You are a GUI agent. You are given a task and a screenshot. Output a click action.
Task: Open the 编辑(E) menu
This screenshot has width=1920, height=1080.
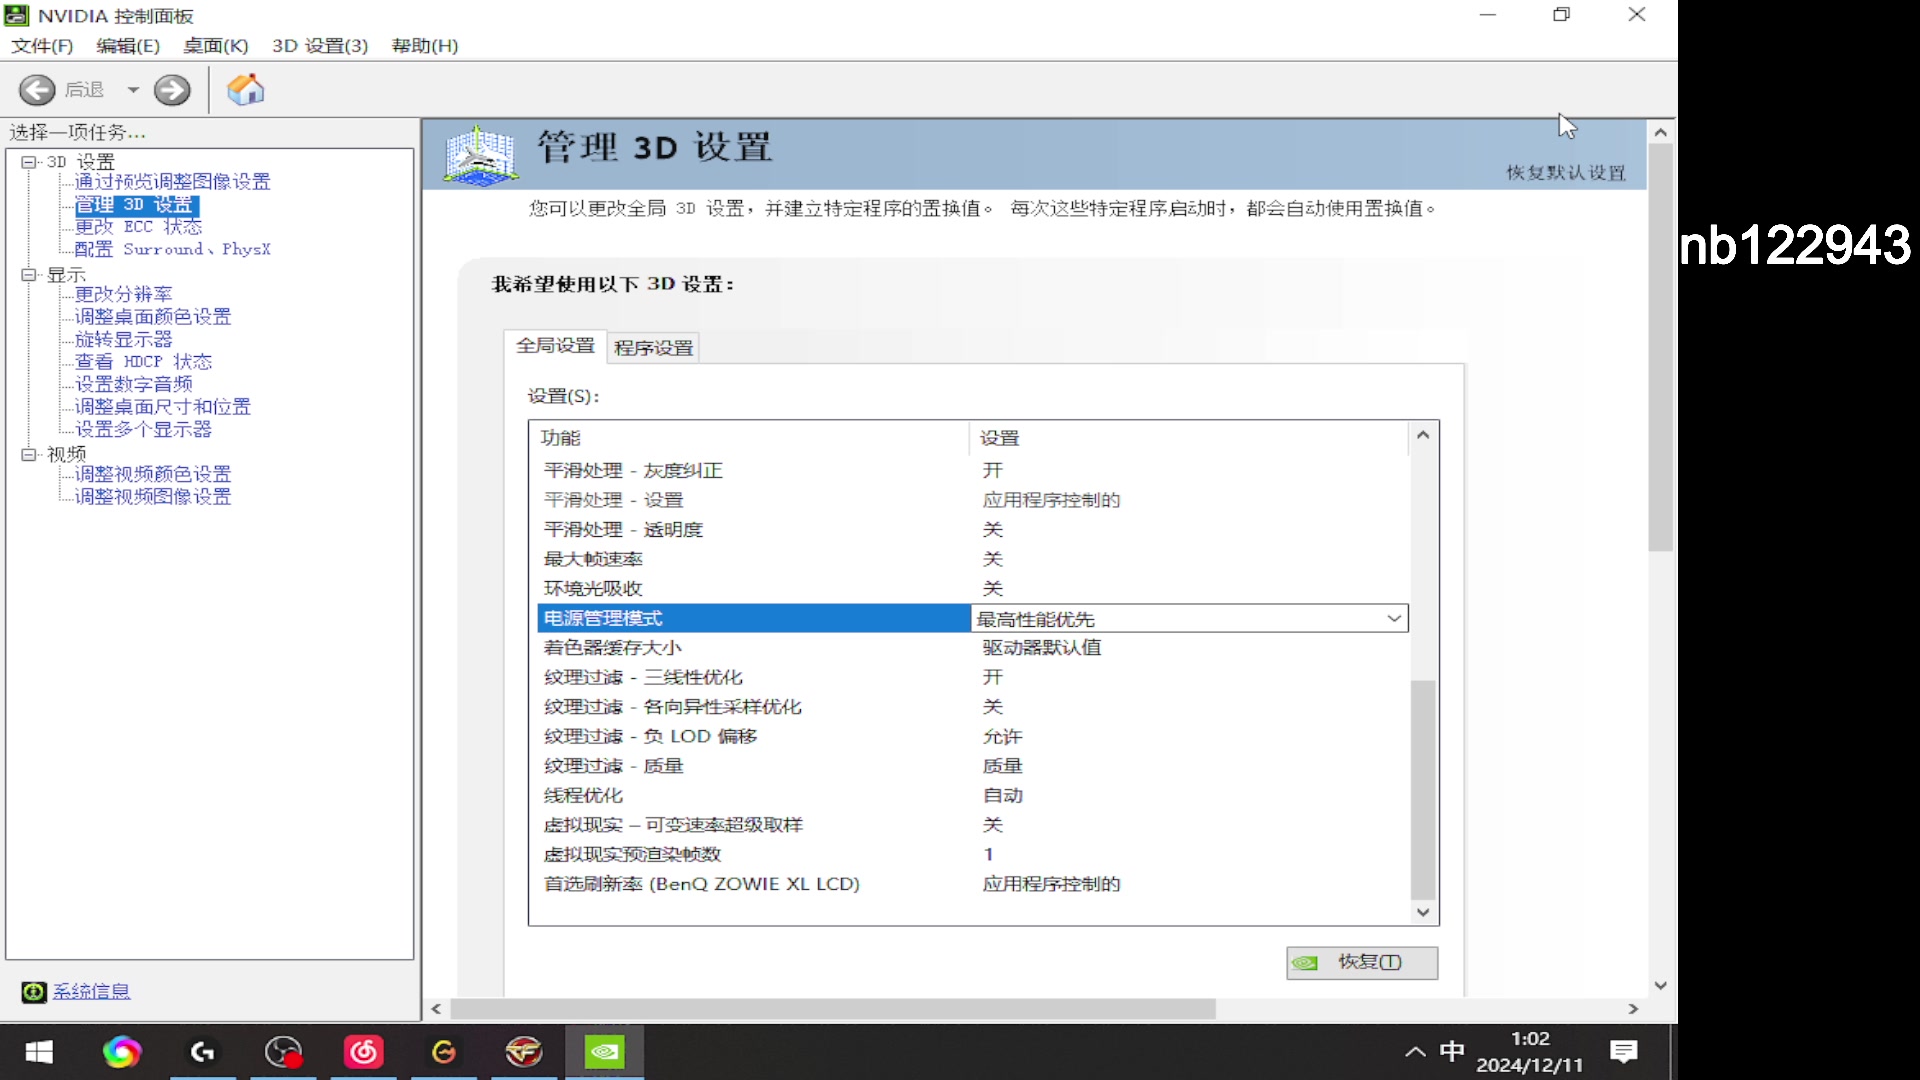pyautogui.click(x=128, y=46)
